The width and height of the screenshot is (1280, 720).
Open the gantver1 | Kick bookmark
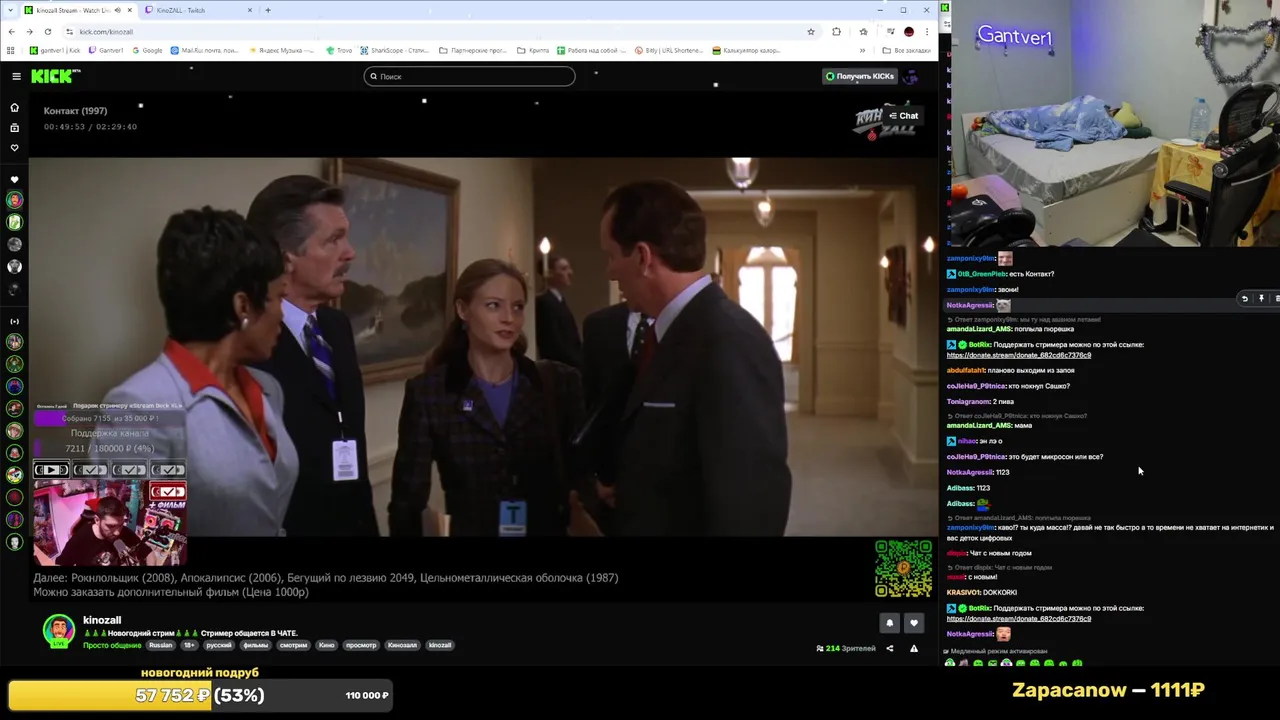(x=55, y=50)
